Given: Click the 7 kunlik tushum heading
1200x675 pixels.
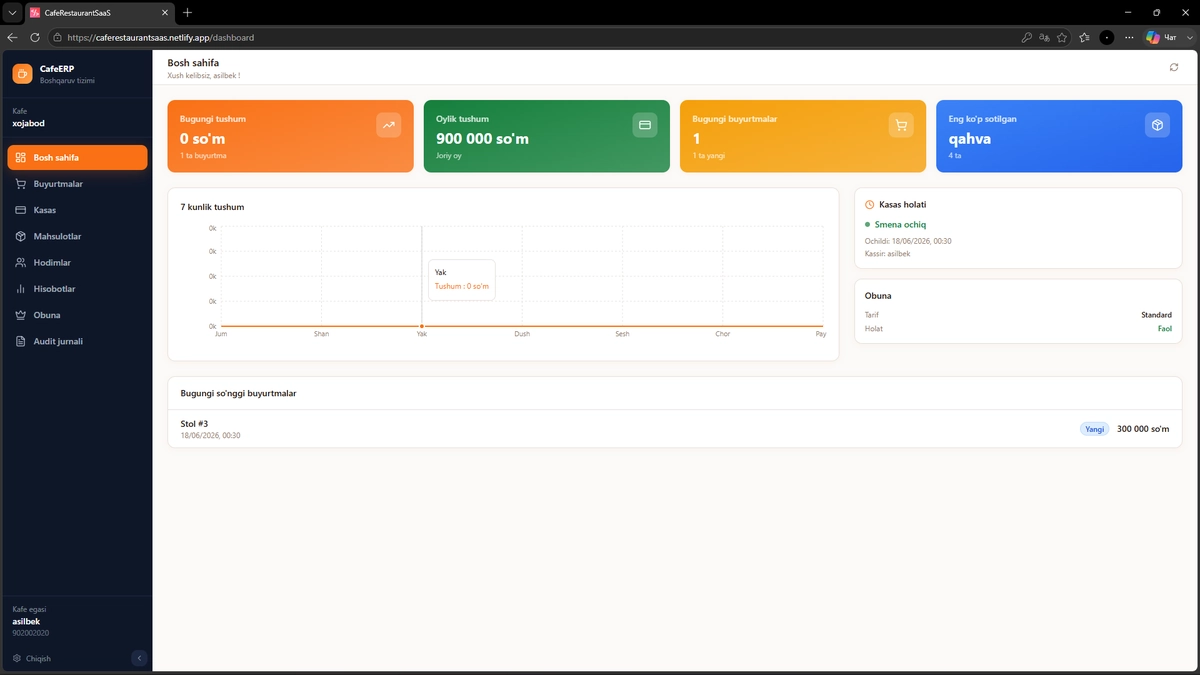Looking at the screenshot, I should [212, 207].
